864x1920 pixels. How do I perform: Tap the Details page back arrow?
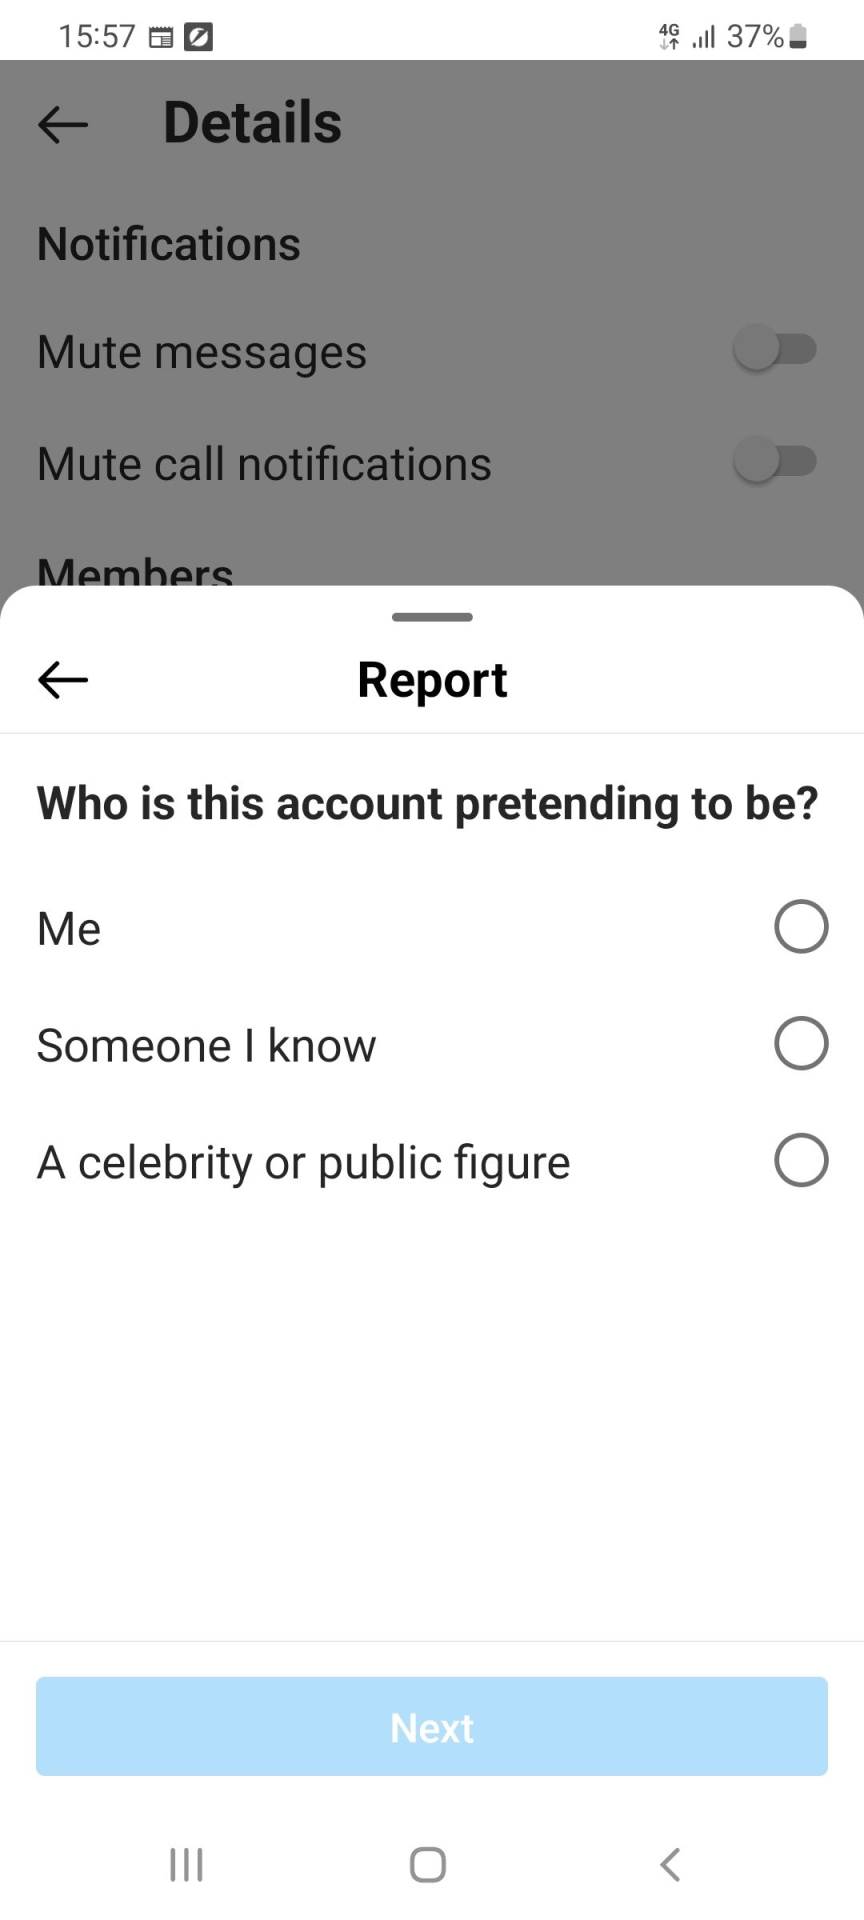click(63, 125)
